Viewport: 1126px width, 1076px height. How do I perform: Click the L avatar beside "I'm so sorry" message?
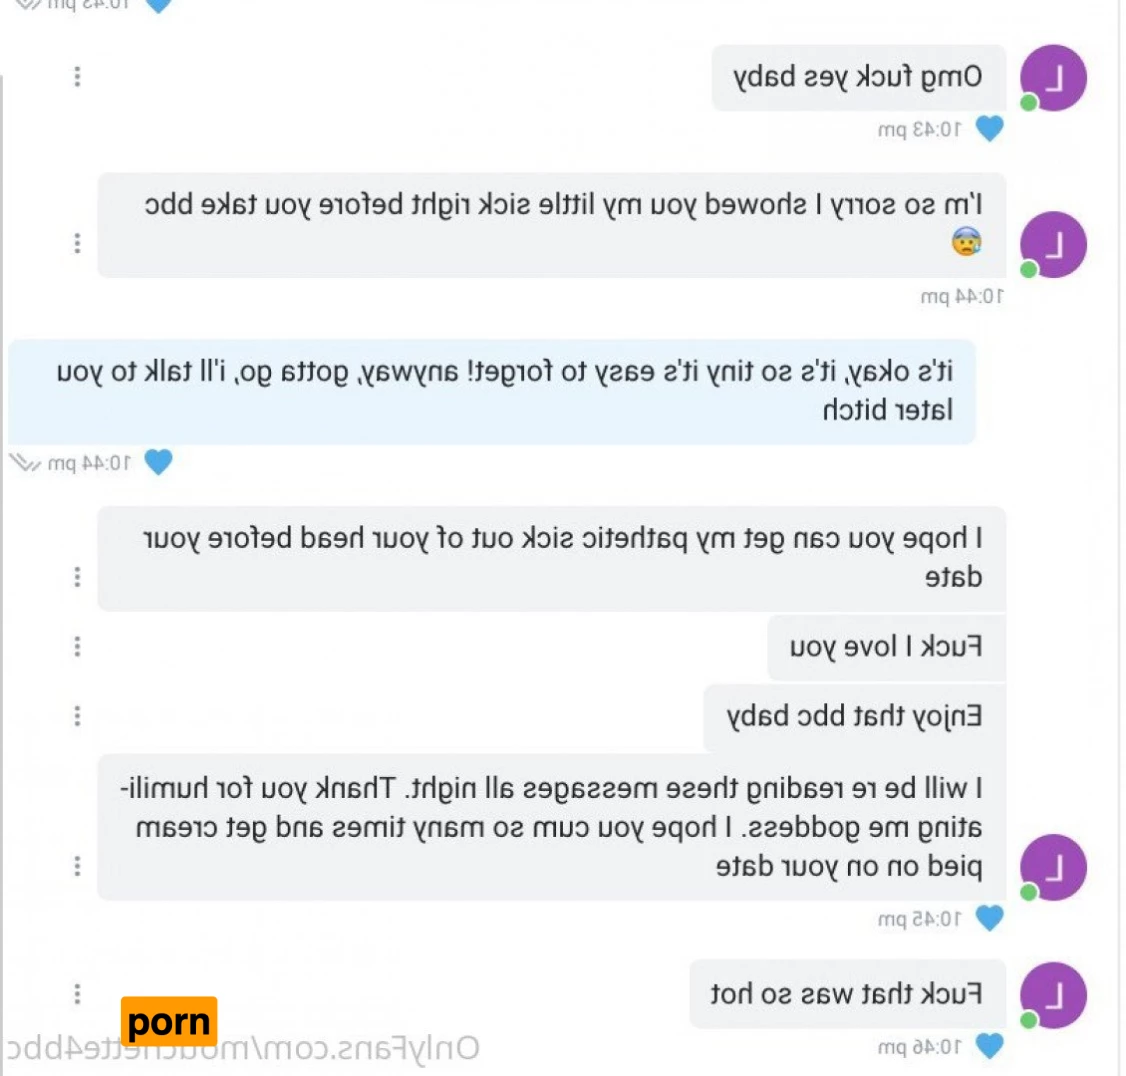click(x=1053, y=244)
